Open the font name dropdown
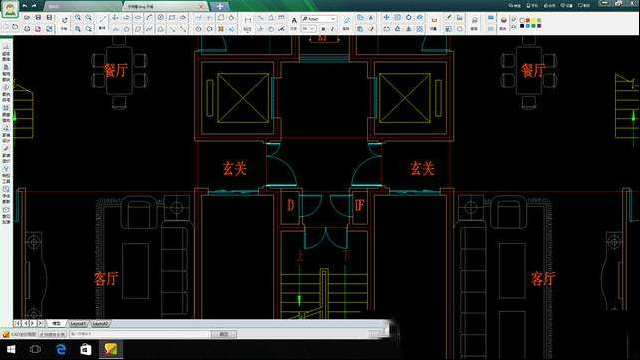The width and height of the screenshot is (640, 360). coord(319,19)
